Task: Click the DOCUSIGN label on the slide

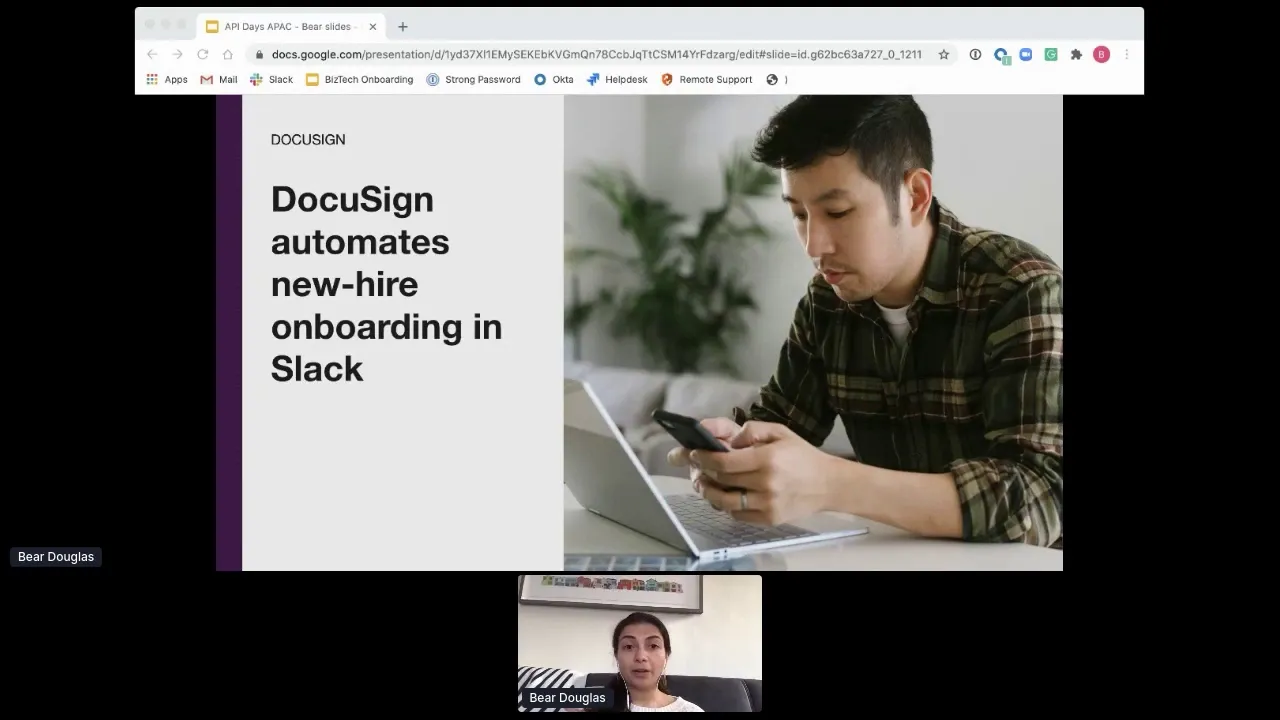Action: 308,140
